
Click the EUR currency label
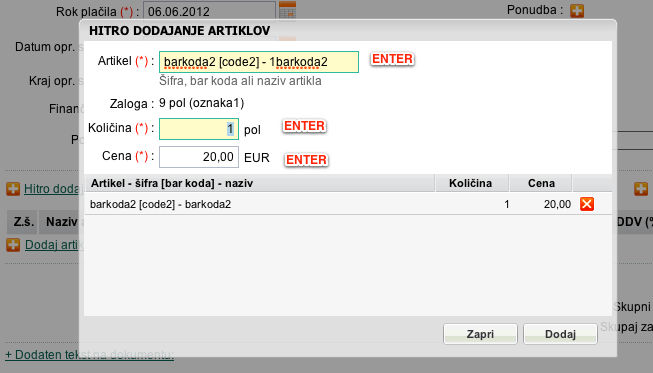[257, 158]
